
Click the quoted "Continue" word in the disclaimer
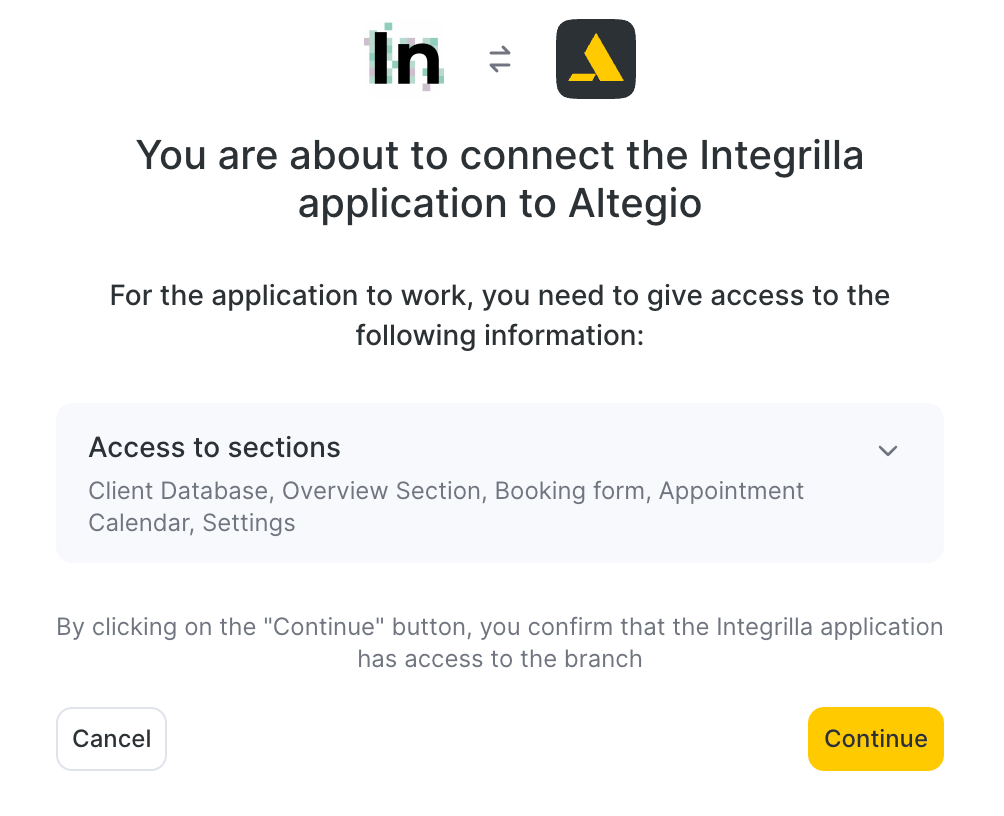tap(324, 626)
